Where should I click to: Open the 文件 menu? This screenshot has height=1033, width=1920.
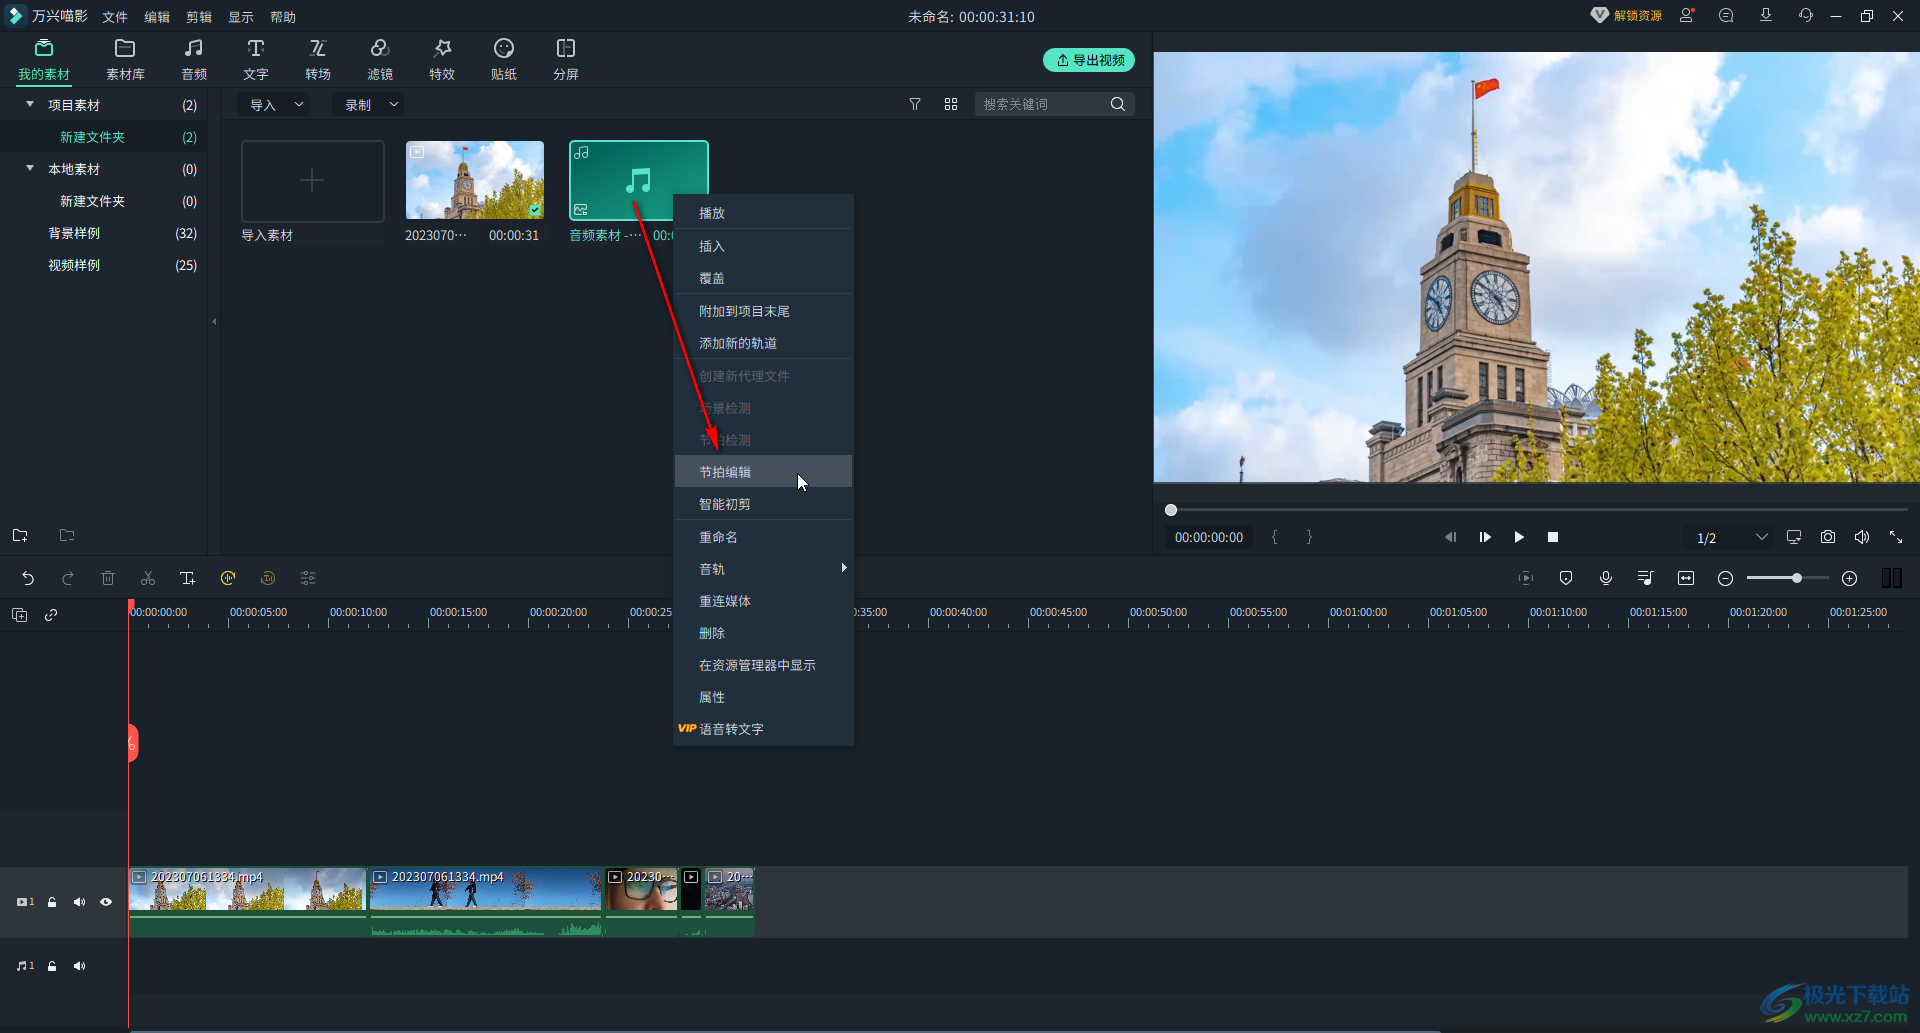tap(115, 17)
